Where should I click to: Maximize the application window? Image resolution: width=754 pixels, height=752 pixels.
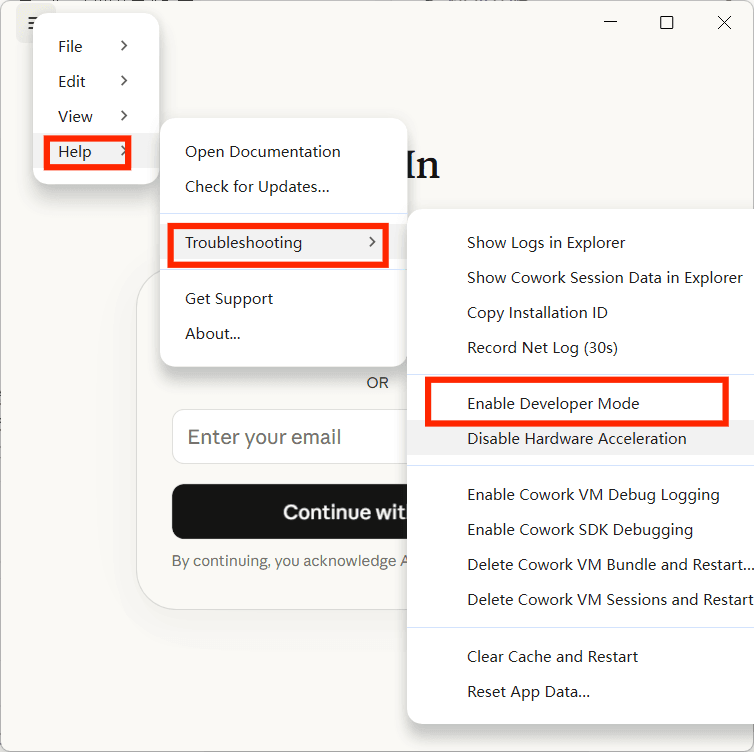coord(666,22)
